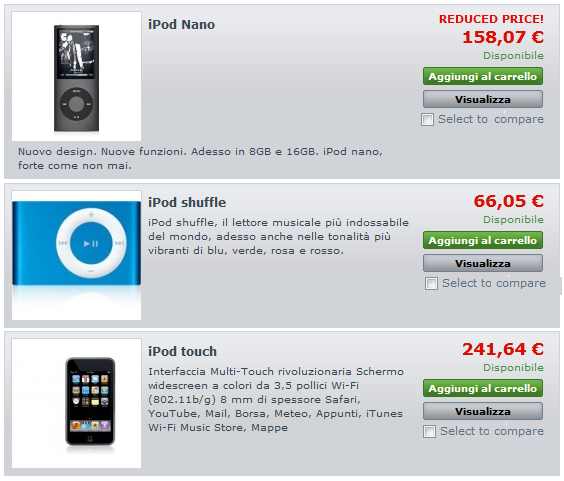
Task: Check Select to compare for iPod touch
Action: pyautogui.click(x=429, y=431)
